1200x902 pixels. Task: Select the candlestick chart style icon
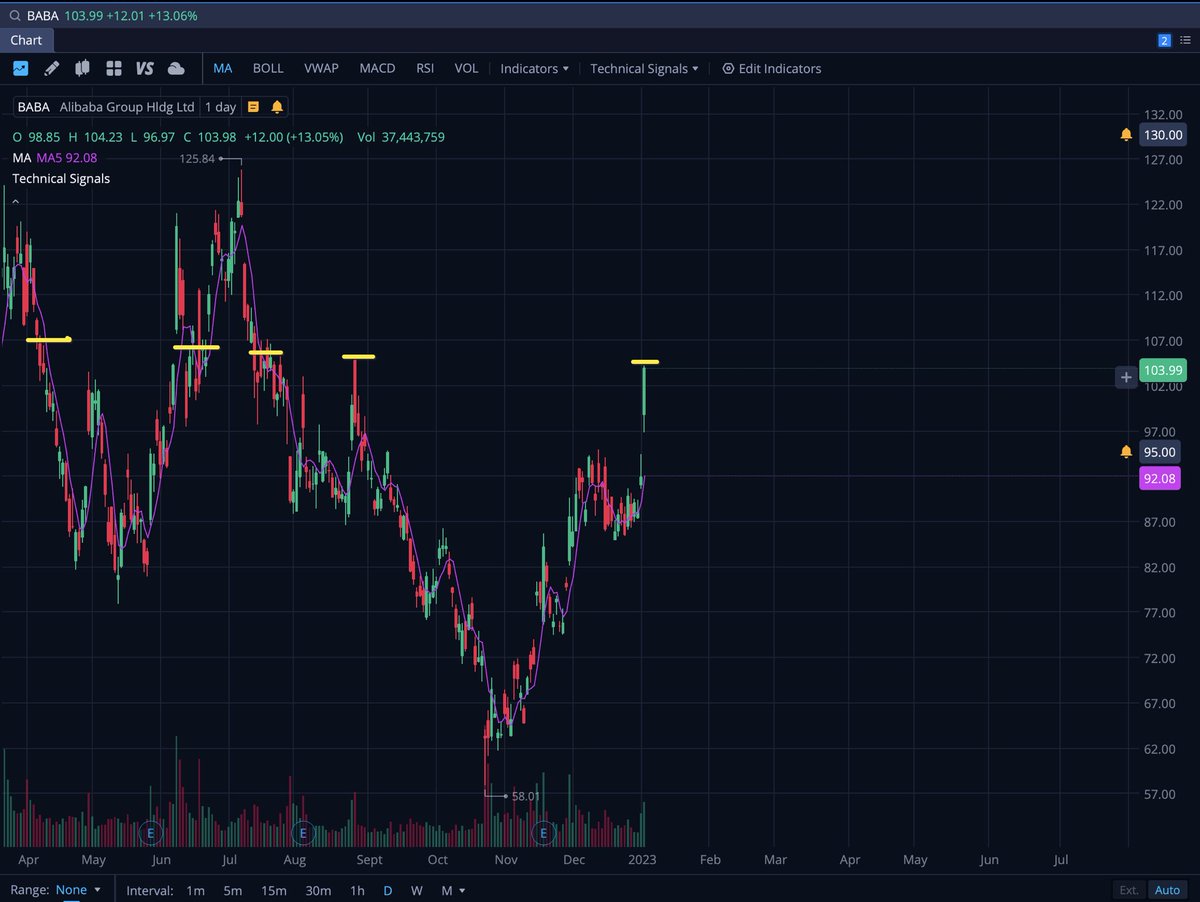[x=83, y=68]
